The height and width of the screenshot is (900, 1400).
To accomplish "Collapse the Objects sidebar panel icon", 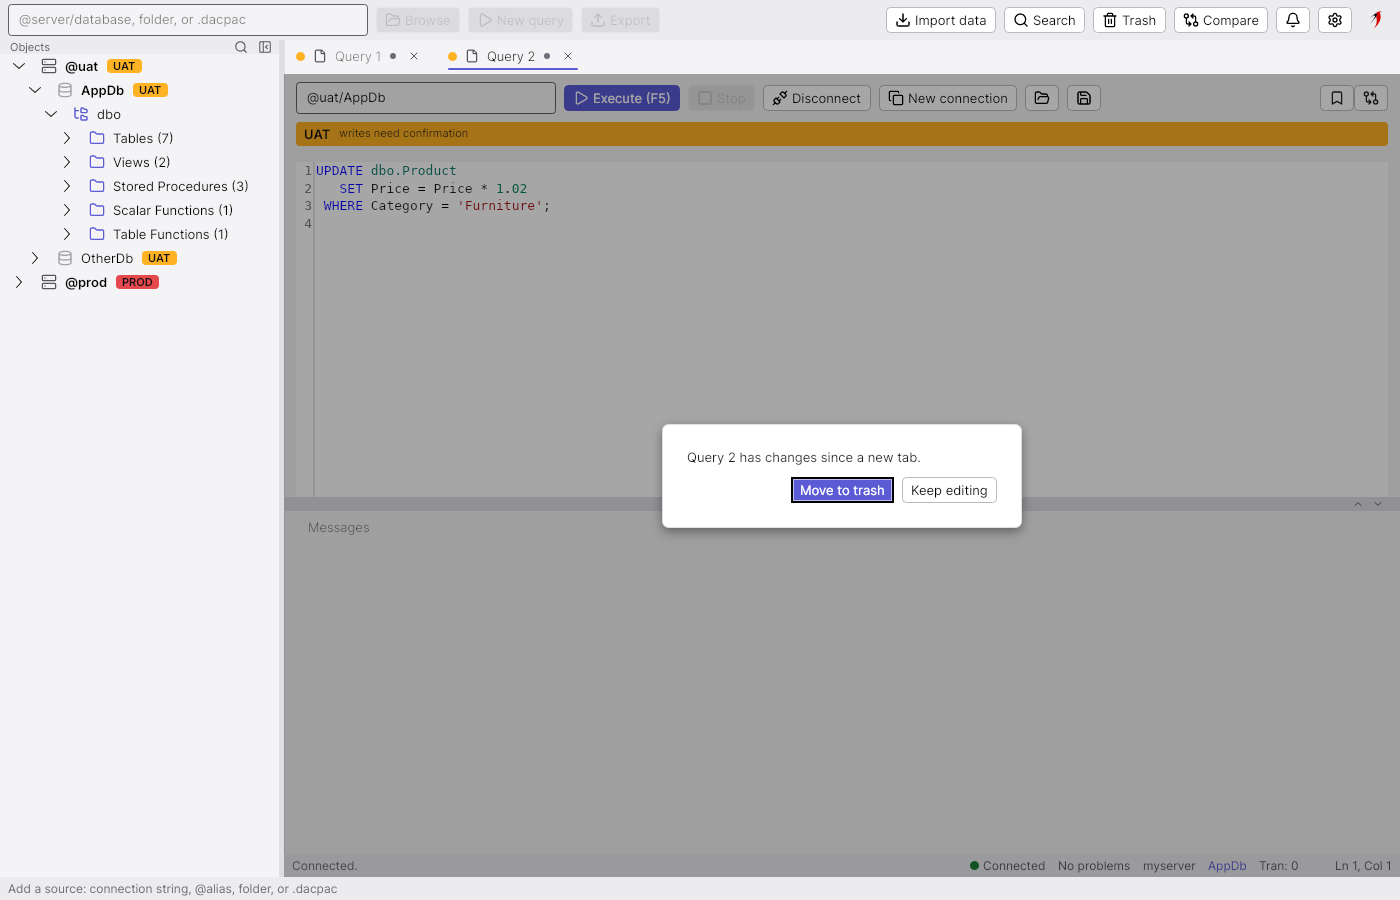I will (x=265, y=47).
